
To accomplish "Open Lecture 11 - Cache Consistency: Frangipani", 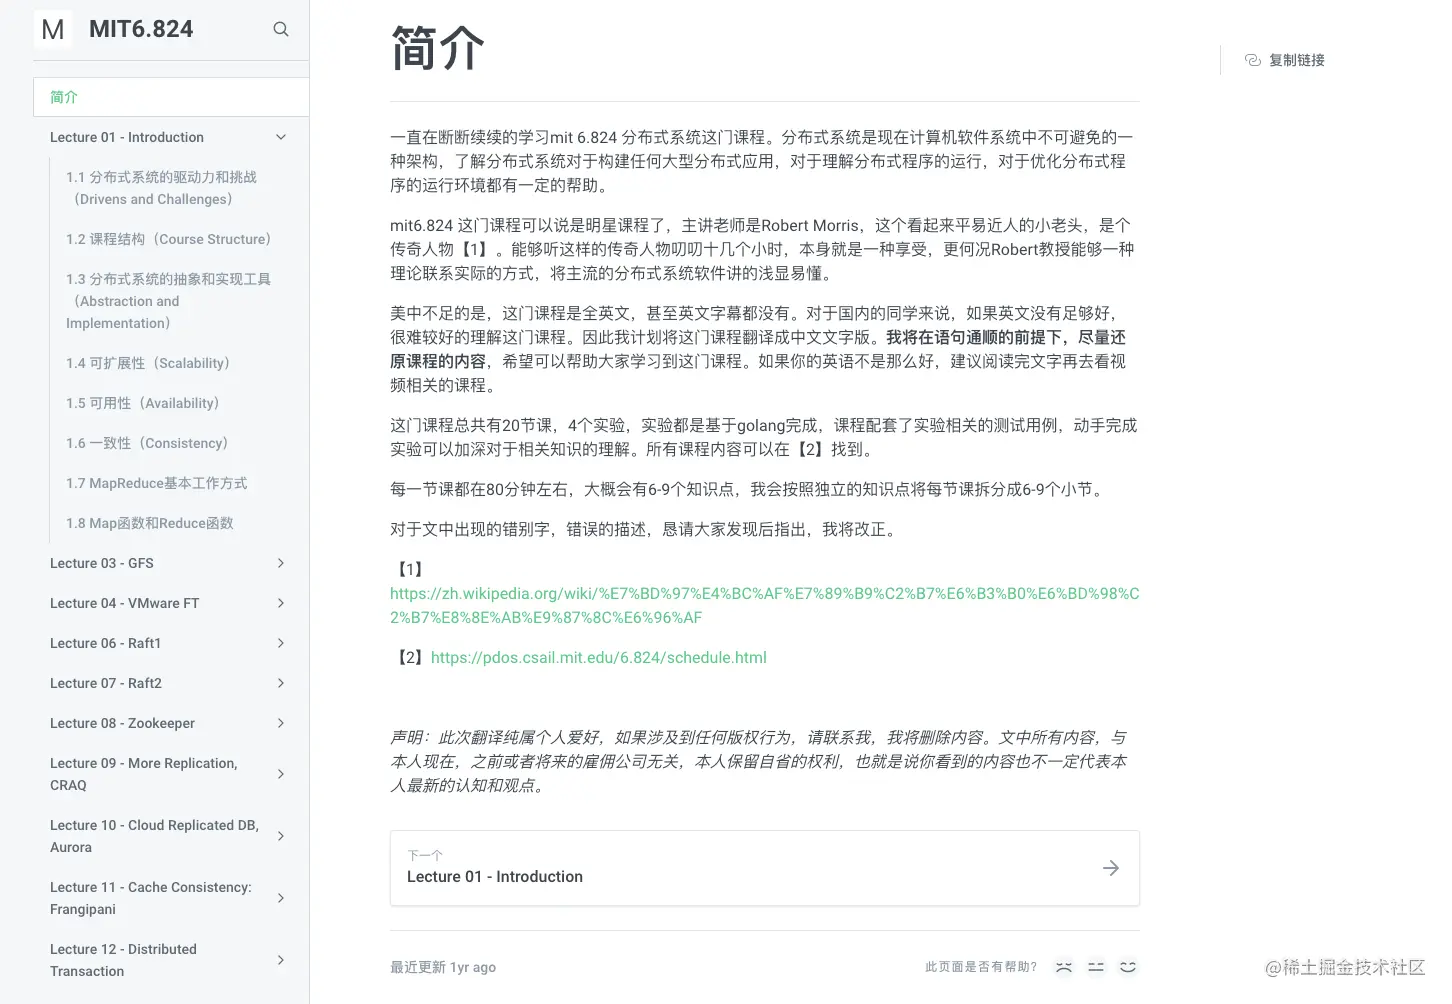I will point(151,898).
